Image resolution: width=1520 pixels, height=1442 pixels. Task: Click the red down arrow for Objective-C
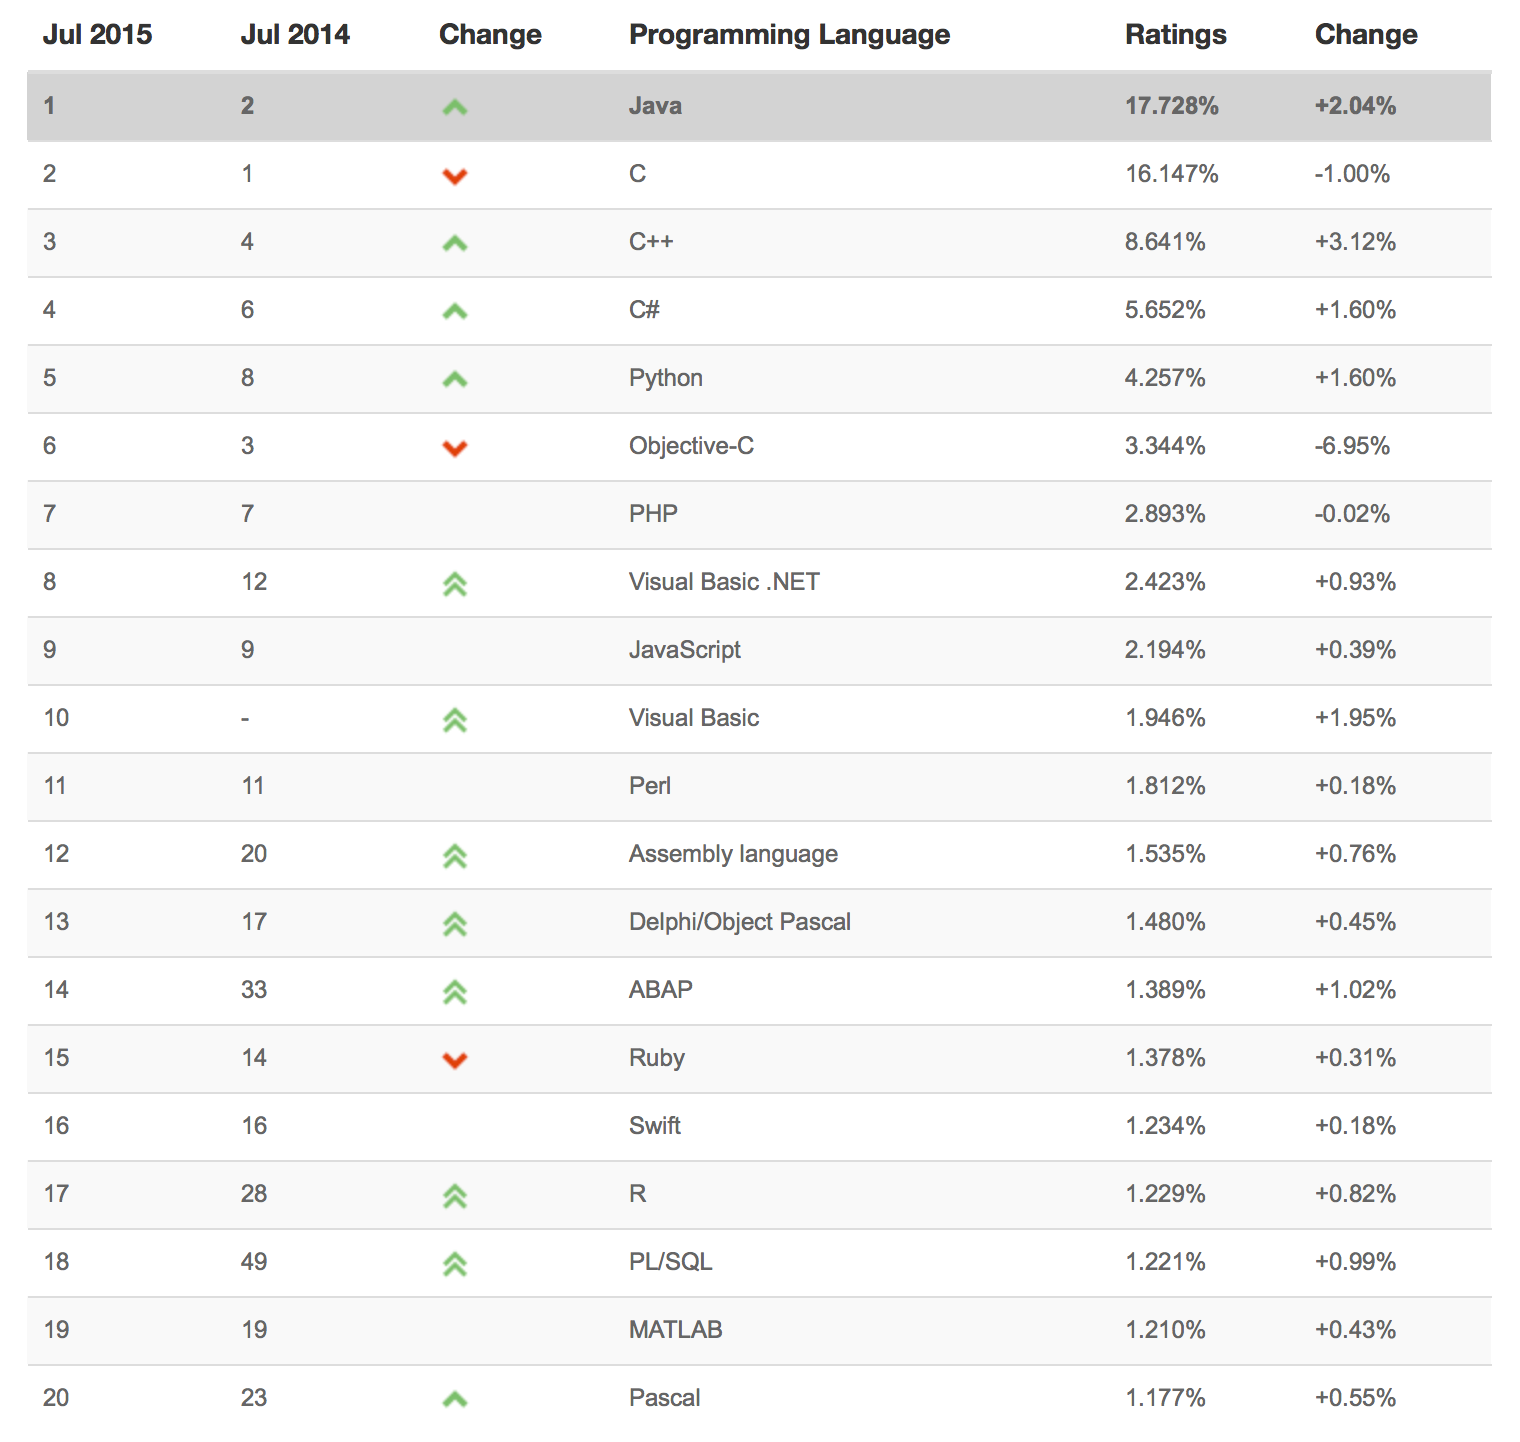point(455,448)
